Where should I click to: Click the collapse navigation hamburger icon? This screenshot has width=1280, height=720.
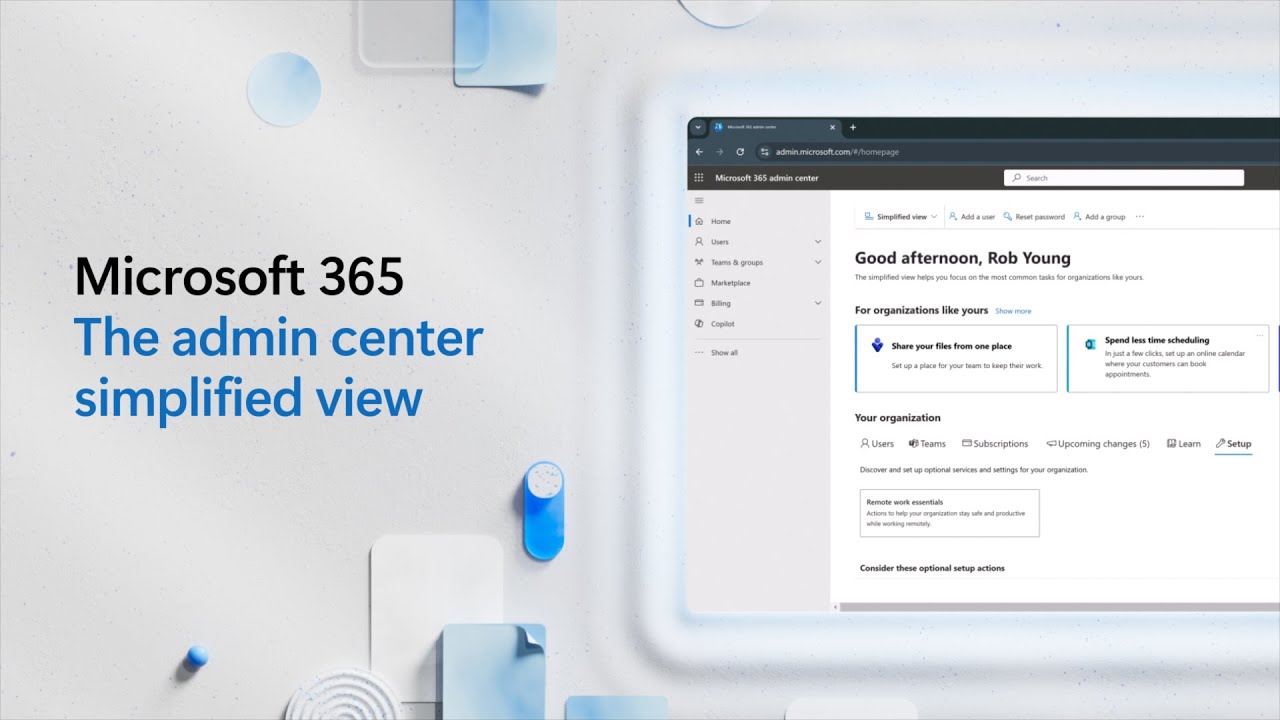699,201
